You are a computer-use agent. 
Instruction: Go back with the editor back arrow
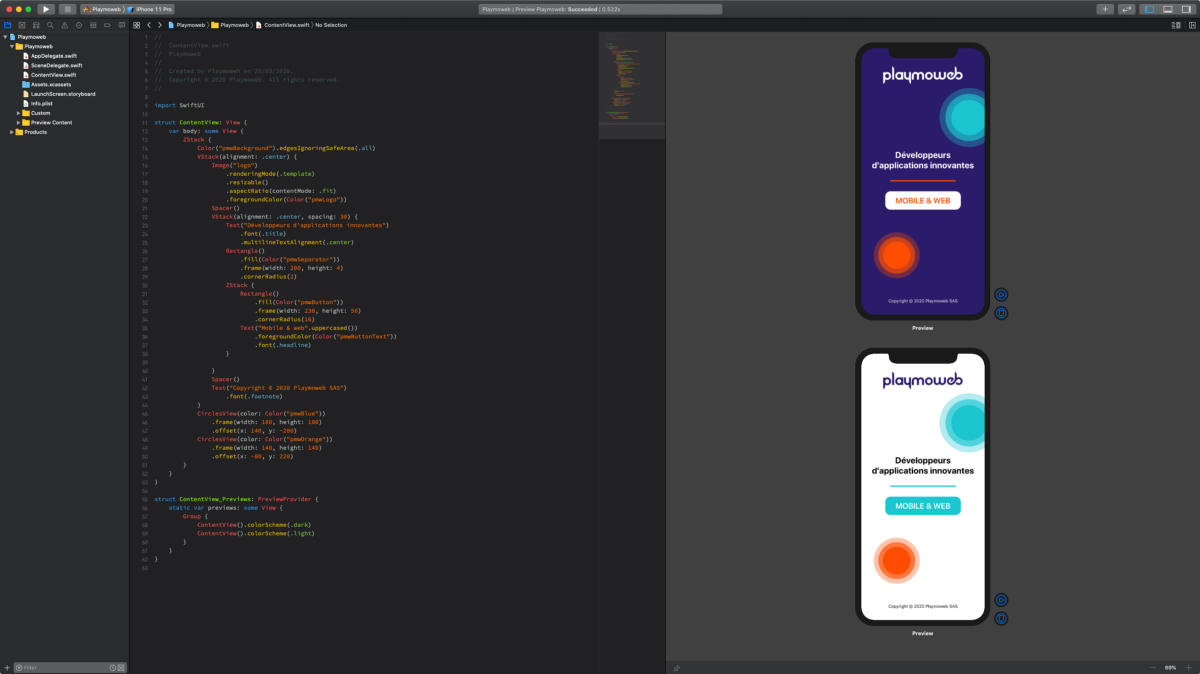coord(148,24)
